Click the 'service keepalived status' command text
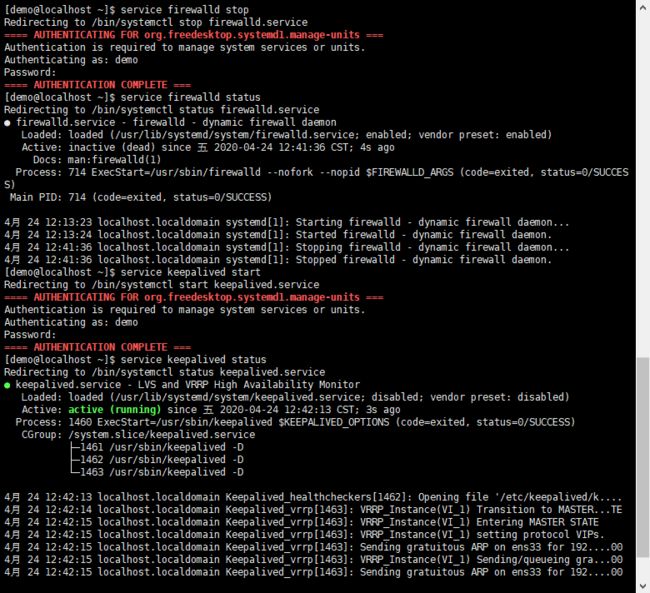Screen dimensions: 650x593 coord(194,359)
